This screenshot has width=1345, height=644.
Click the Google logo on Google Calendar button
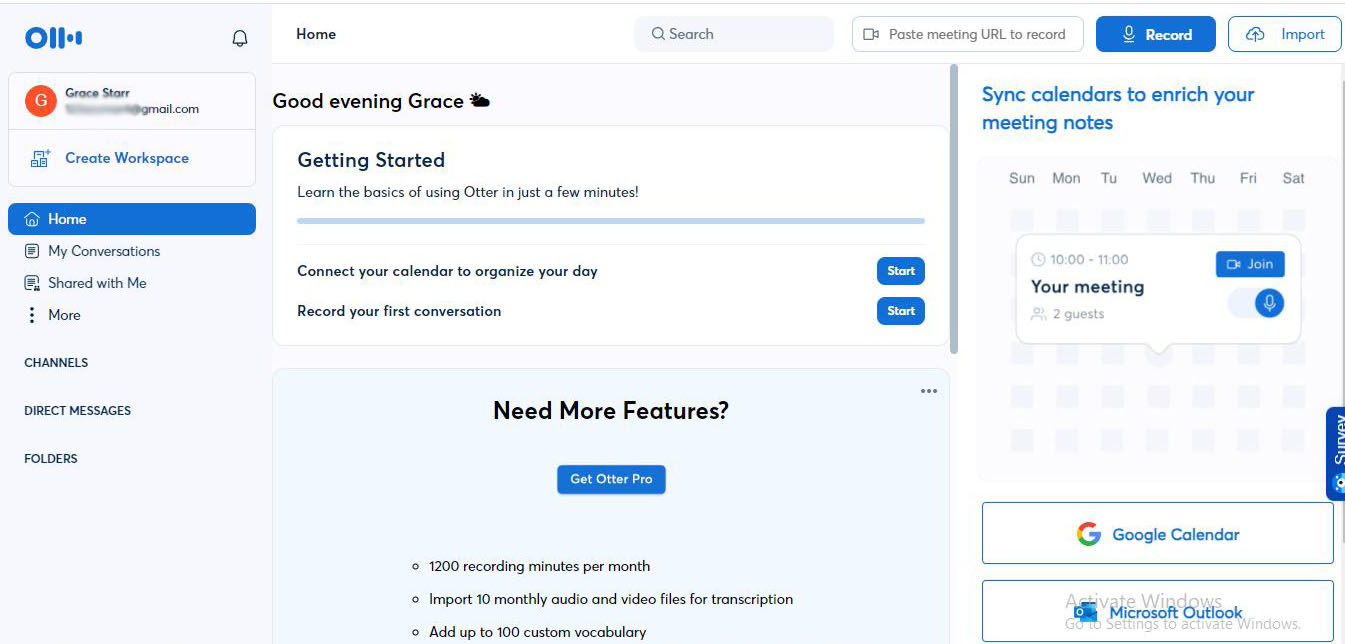[1089, 534]
